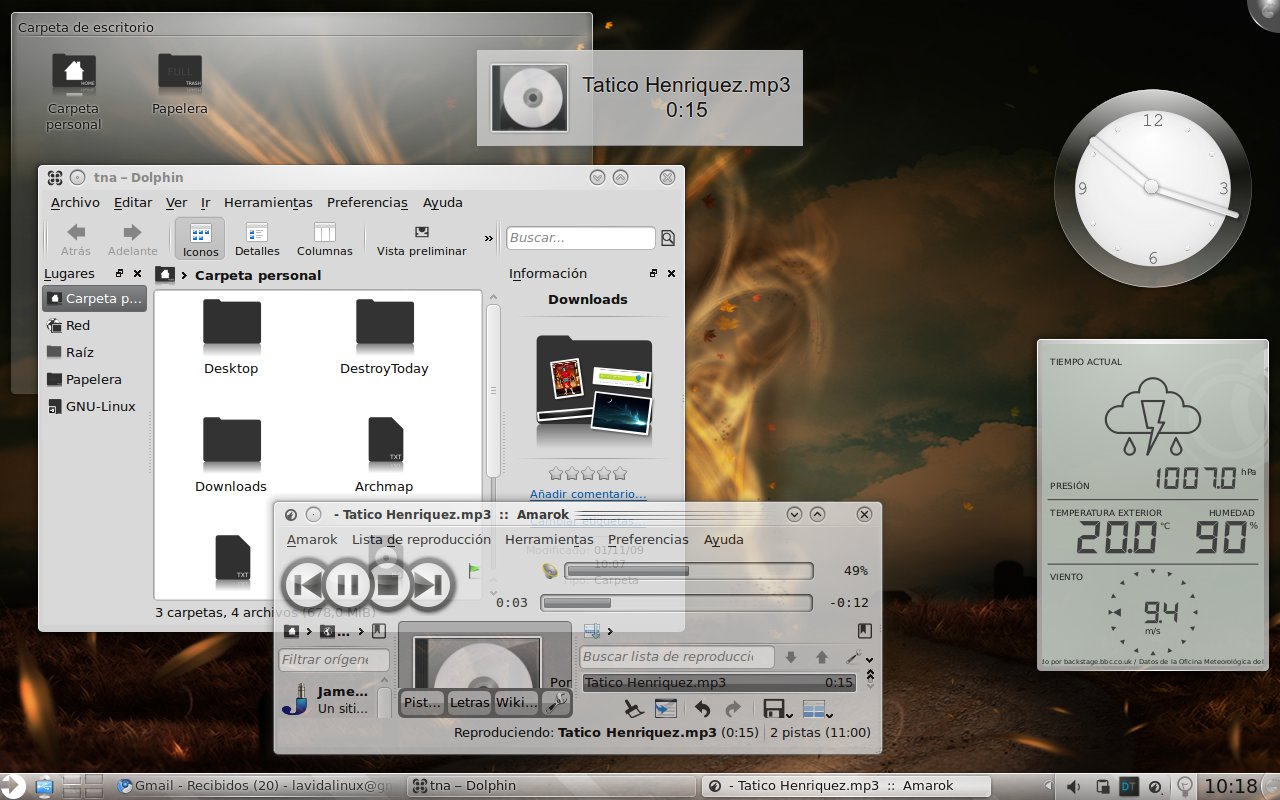Jump to previous playlist search result arrow
Viewport: 1280px width, 800px height.
click(822, 657)
